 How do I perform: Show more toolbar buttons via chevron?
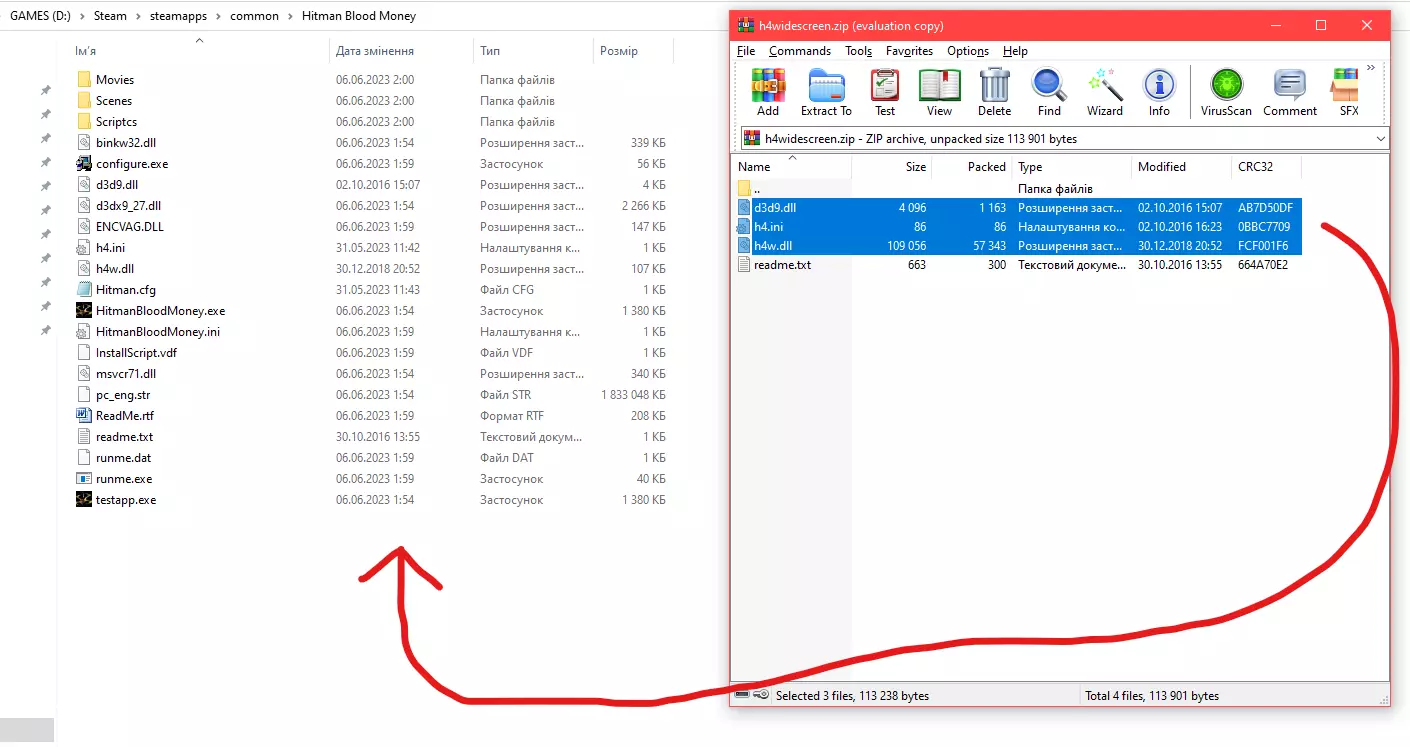[x=1371, y=68]
